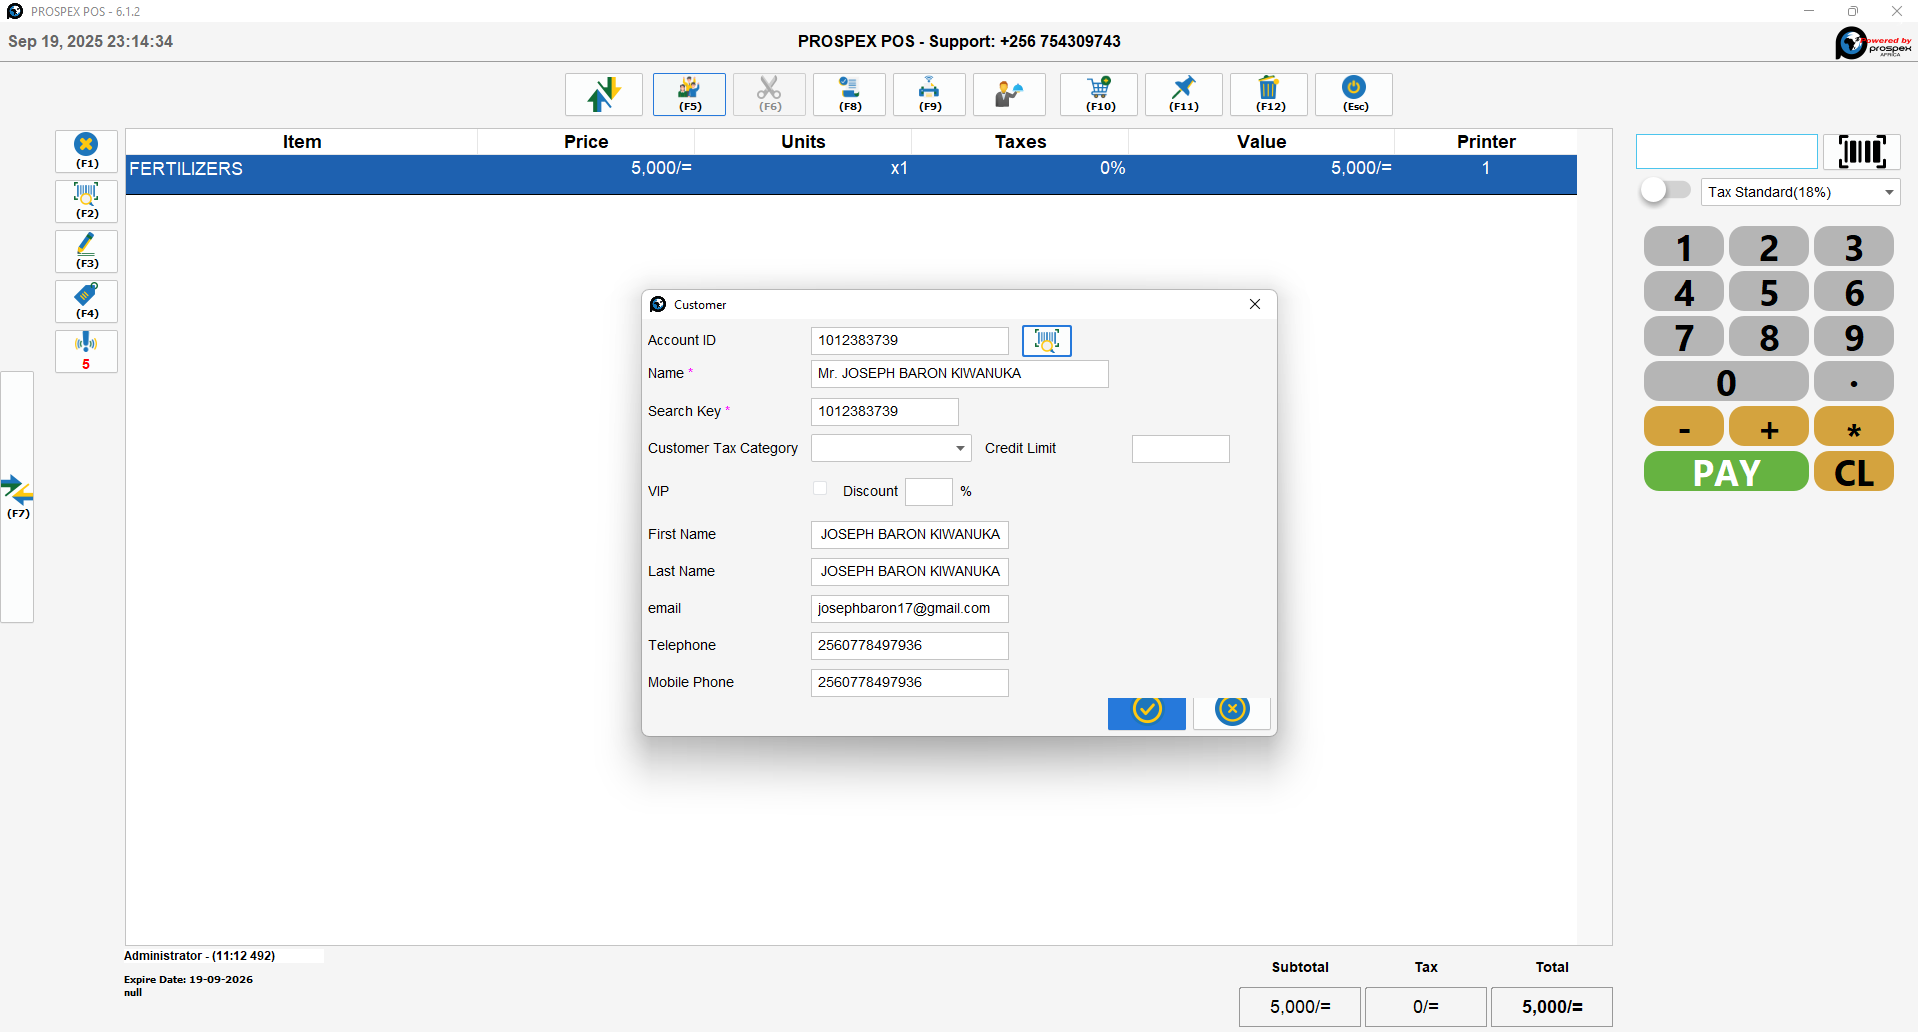The height and width of the screenshot is (1032, 1918).
Task: Click the pencil edit F3 icon
Action: (87, 251)
